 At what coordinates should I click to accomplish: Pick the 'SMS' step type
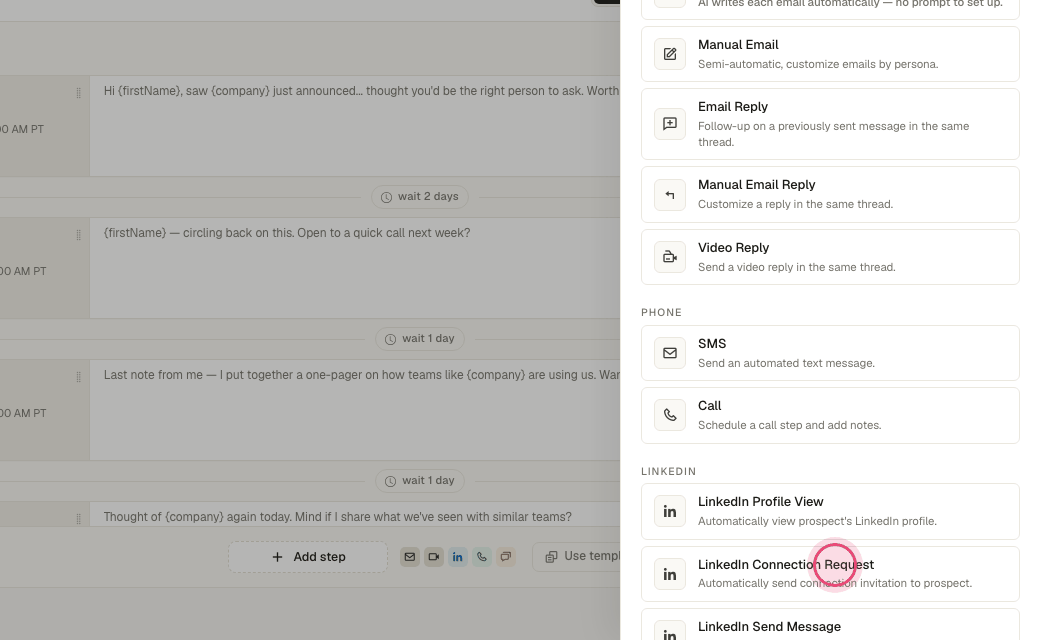point(830,353)
